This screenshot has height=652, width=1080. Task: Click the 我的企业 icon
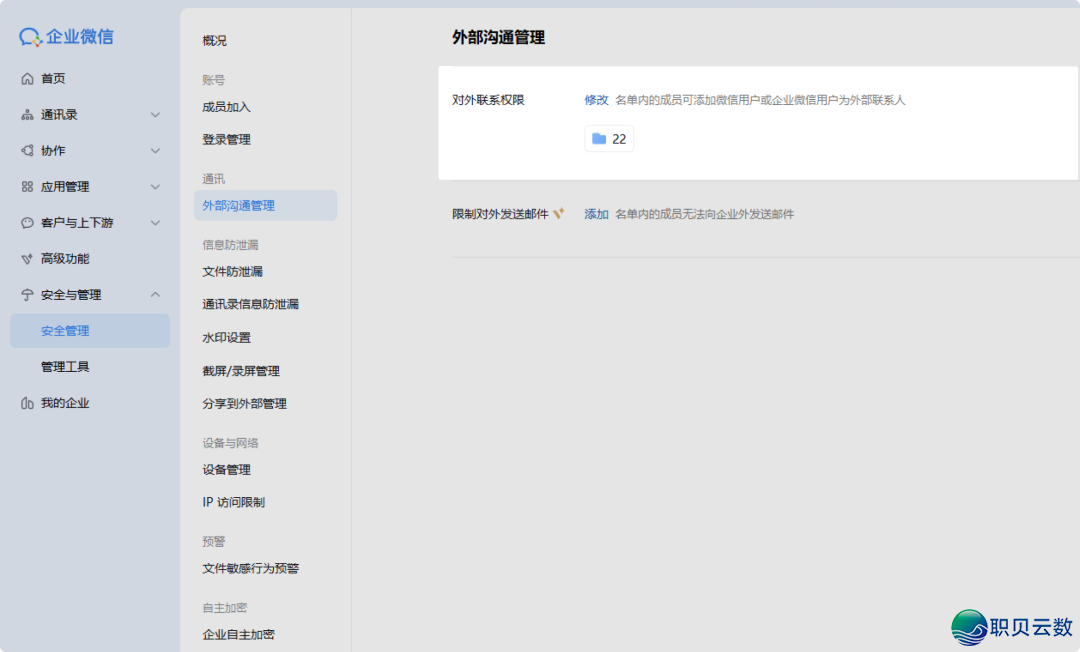[27, 403]
